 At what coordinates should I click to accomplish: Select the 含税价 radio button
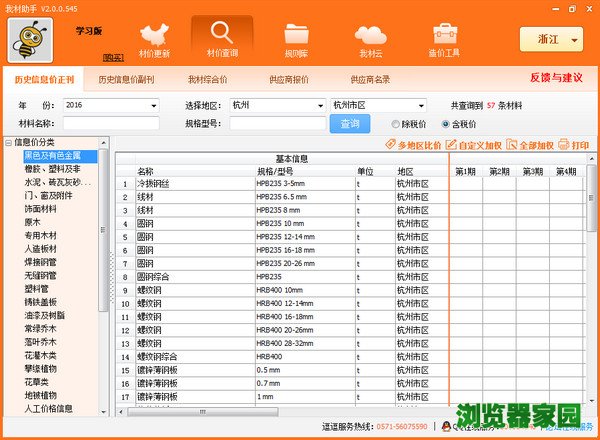(x=445, y=124)
